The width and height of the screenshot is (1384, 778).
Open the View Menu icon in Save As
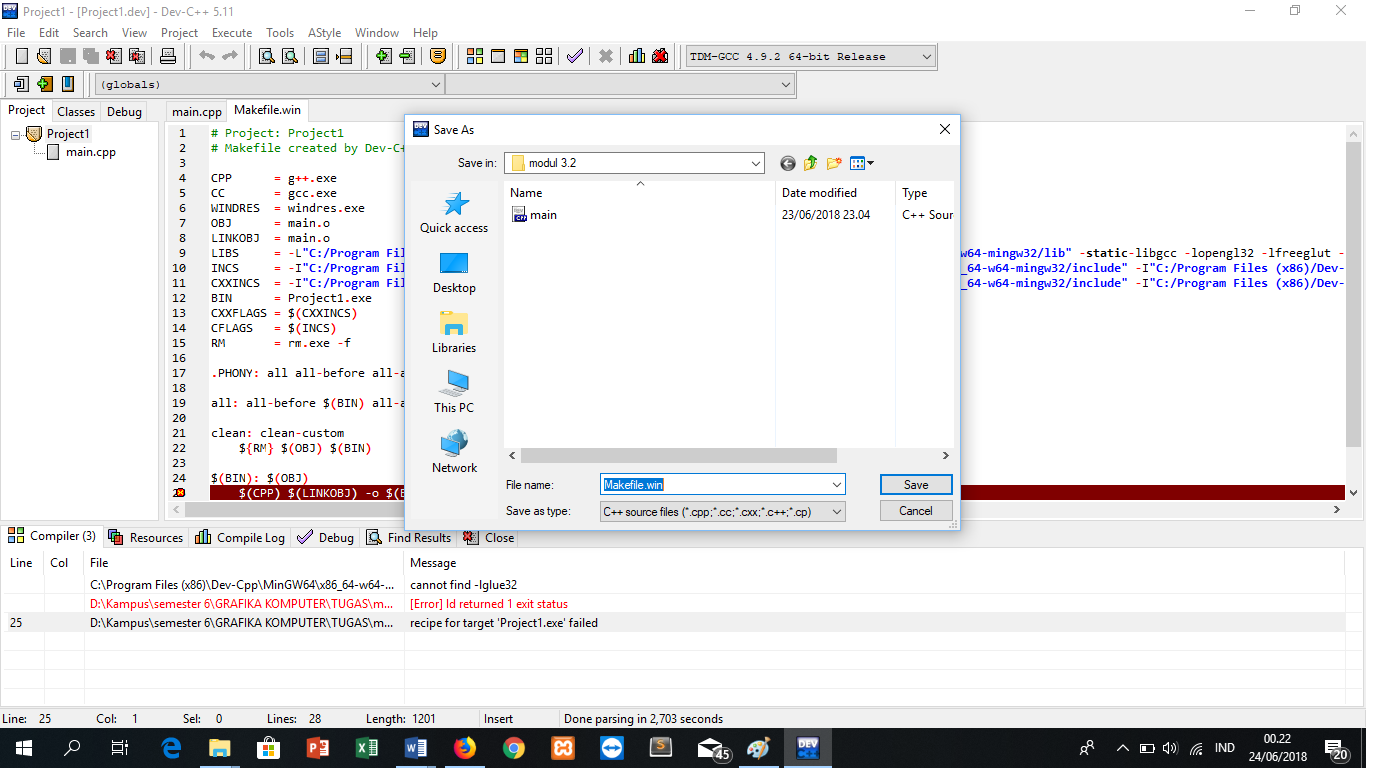[861, 163]
